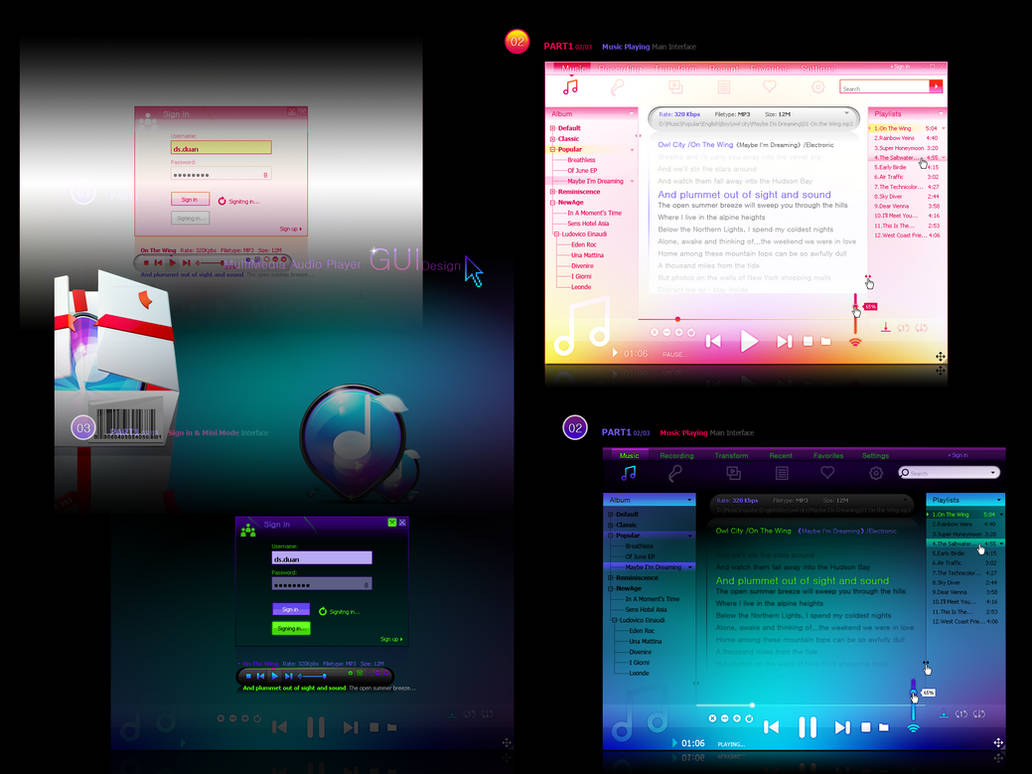
Task: Click the heart favorites icon in dark player
Action: (827, 472)
